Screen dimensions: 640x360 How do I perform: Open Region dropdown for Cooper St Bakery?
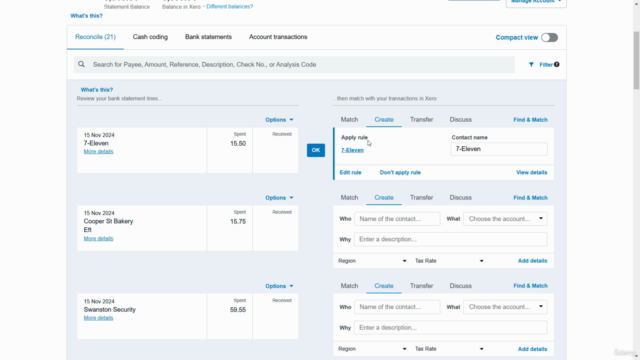coord(372,261)
